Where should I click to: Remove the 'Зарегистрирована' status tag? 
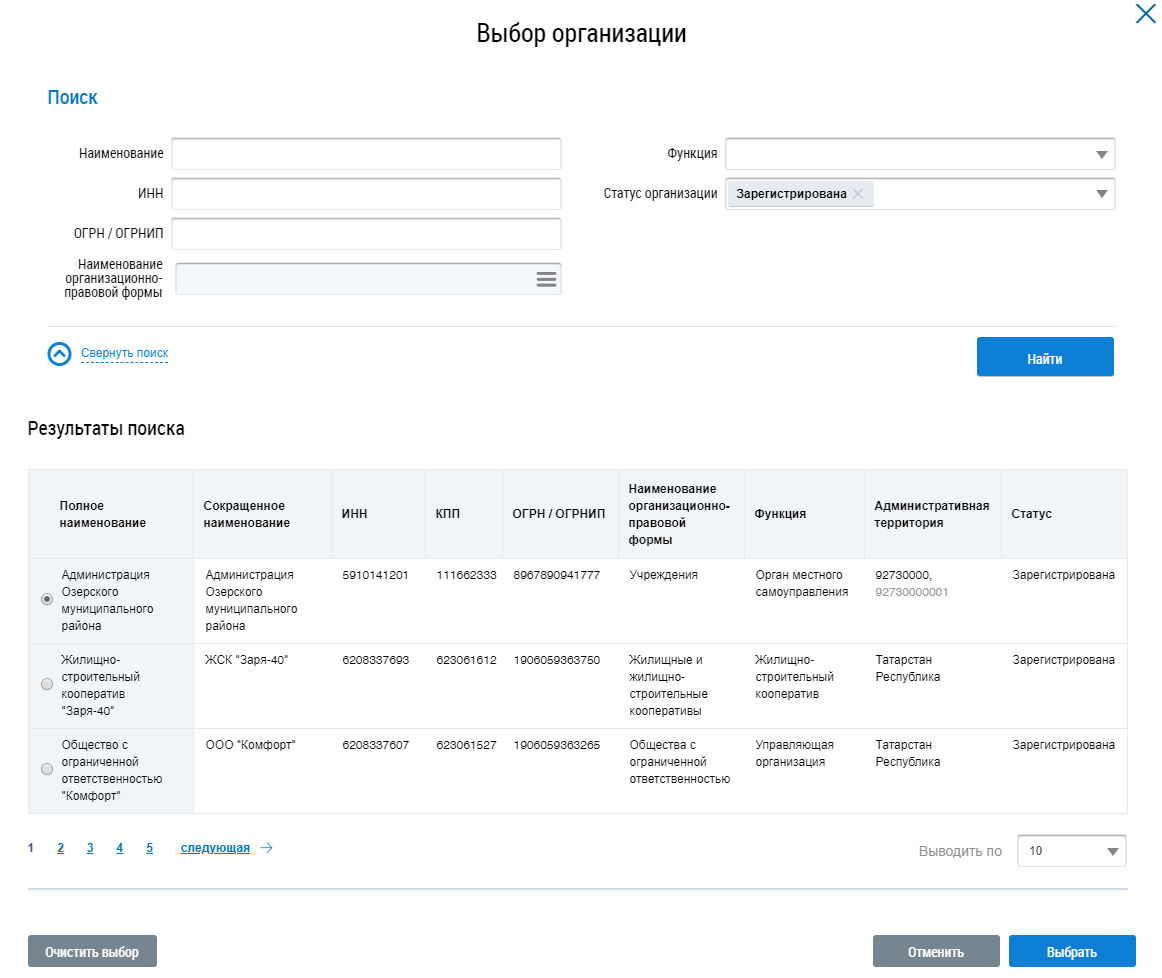pyautogui.click(x=858, y=194)
